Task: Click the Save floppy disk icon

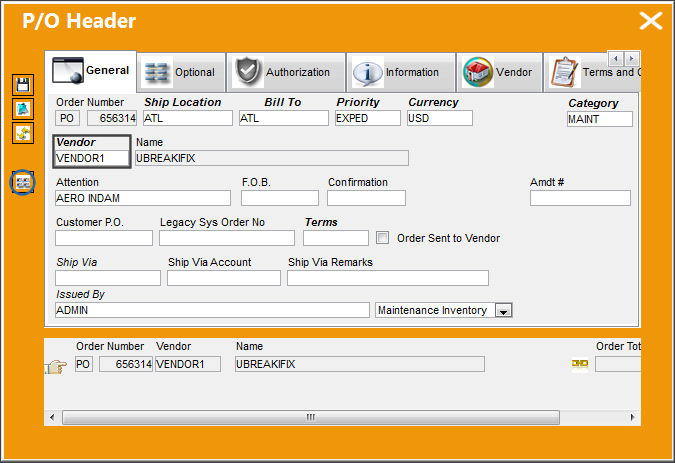Action: (x=23, y=85)
